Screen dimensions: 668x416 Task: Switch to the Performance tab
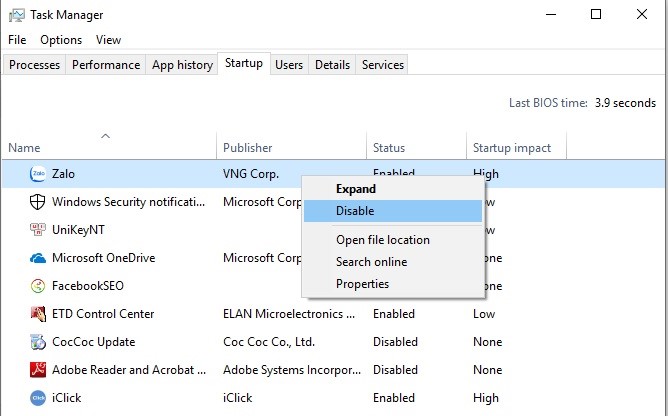pyautogui.click(x=106, y=65)
